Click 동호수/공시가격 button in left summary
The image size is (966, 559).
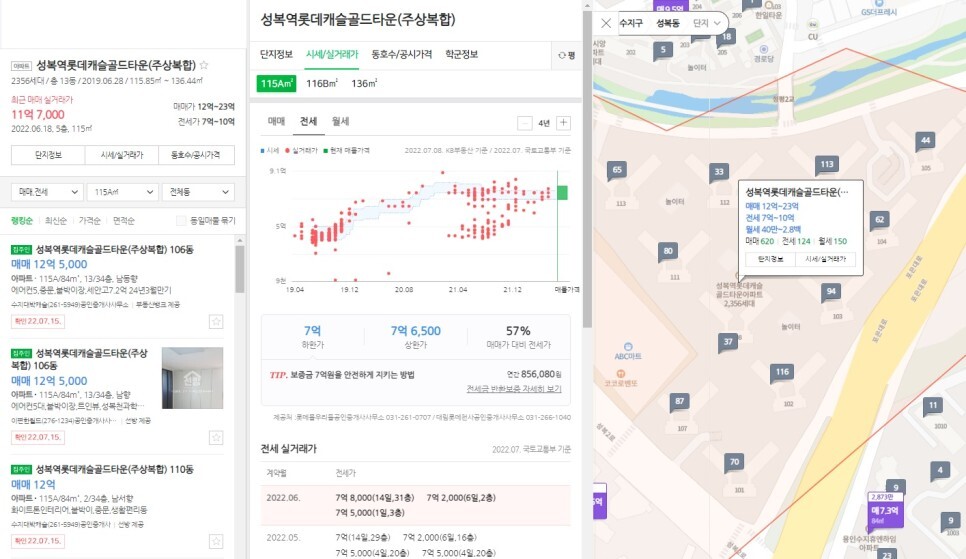[x=196, y=155]
